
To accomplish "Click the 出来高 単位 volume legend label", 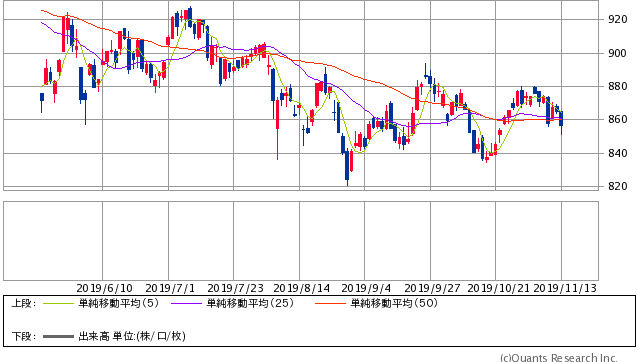I will [x=132, y=336].
